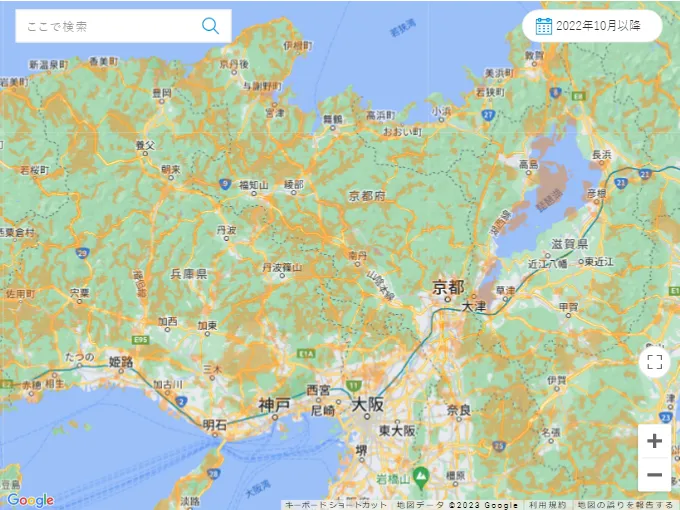Click the 姫路 city label
The height and width of the screenshot is (510, 680).
(121, 361)
